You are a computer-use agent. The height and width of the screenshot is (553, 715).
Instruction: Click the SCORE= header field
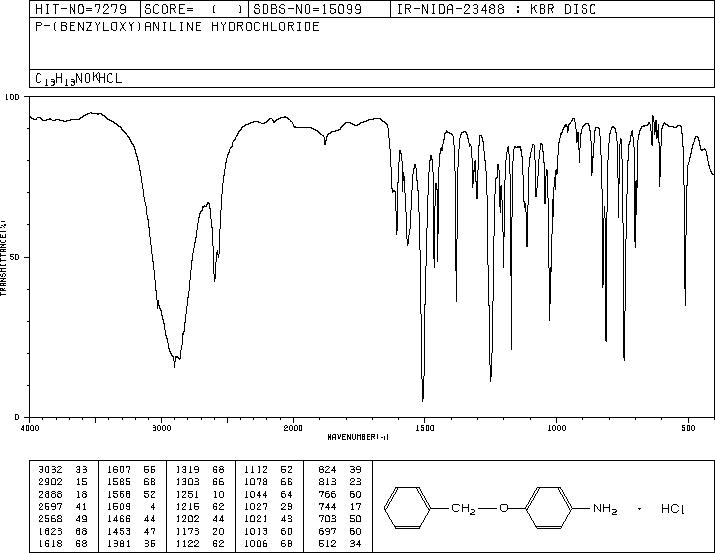point(194,9)
